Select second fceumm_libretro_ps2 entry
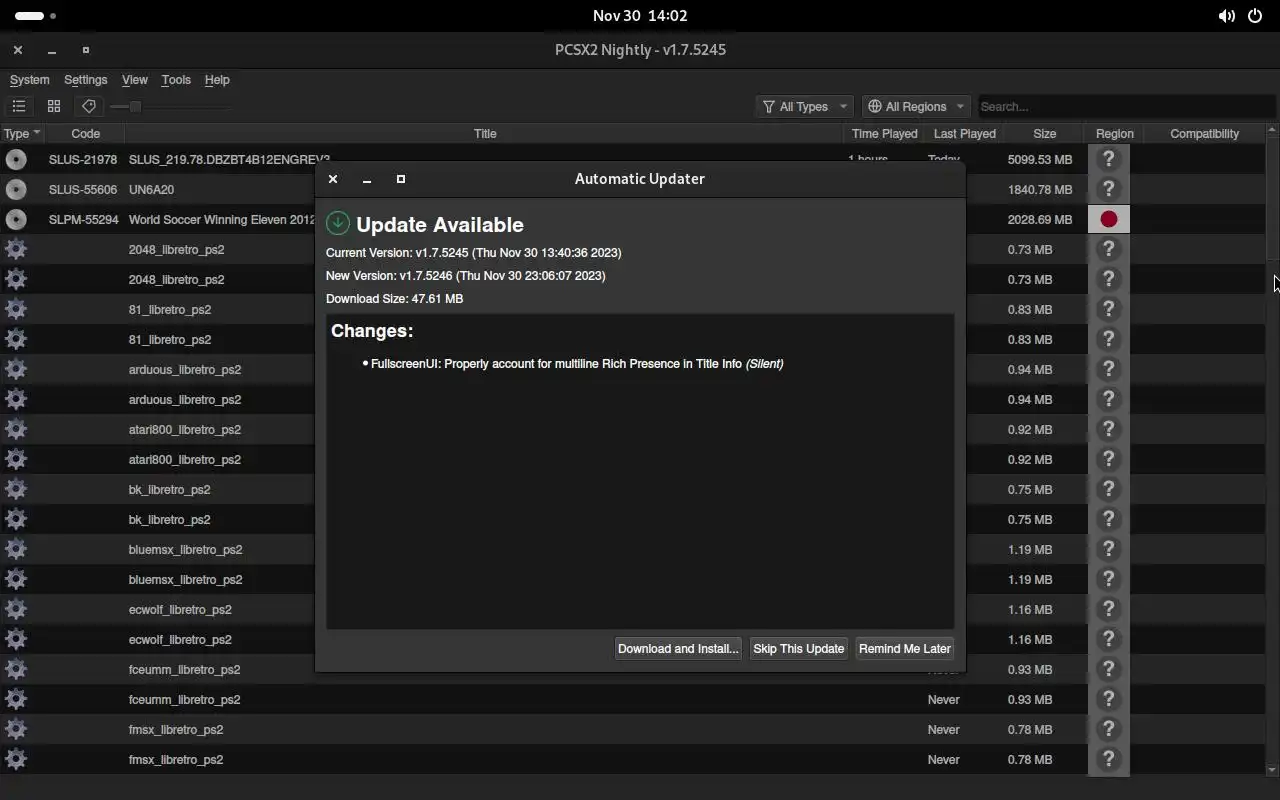This screenshot has height=800, width=1280. click(184, 699)
